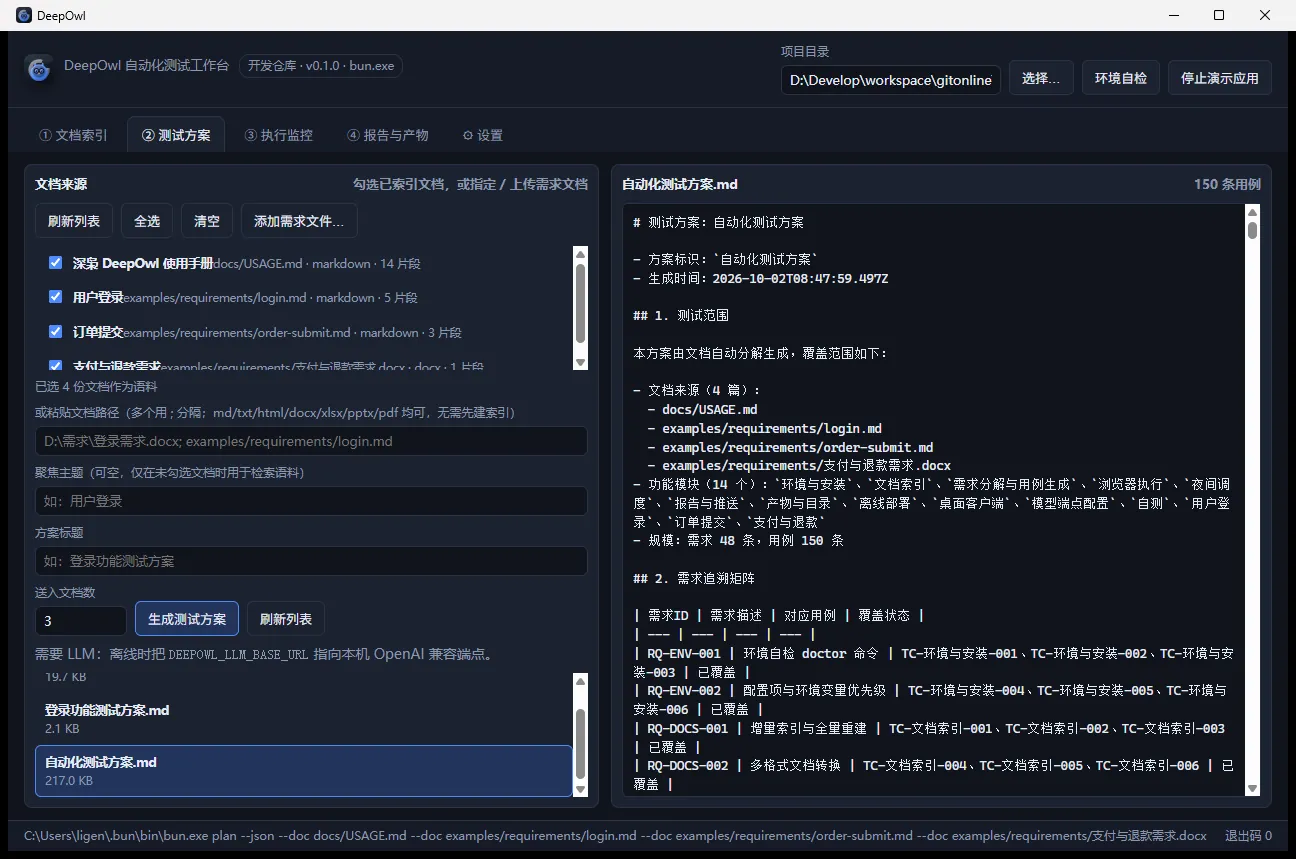
Task: Run the 环境自检 check
Action: click(1121, 78)
